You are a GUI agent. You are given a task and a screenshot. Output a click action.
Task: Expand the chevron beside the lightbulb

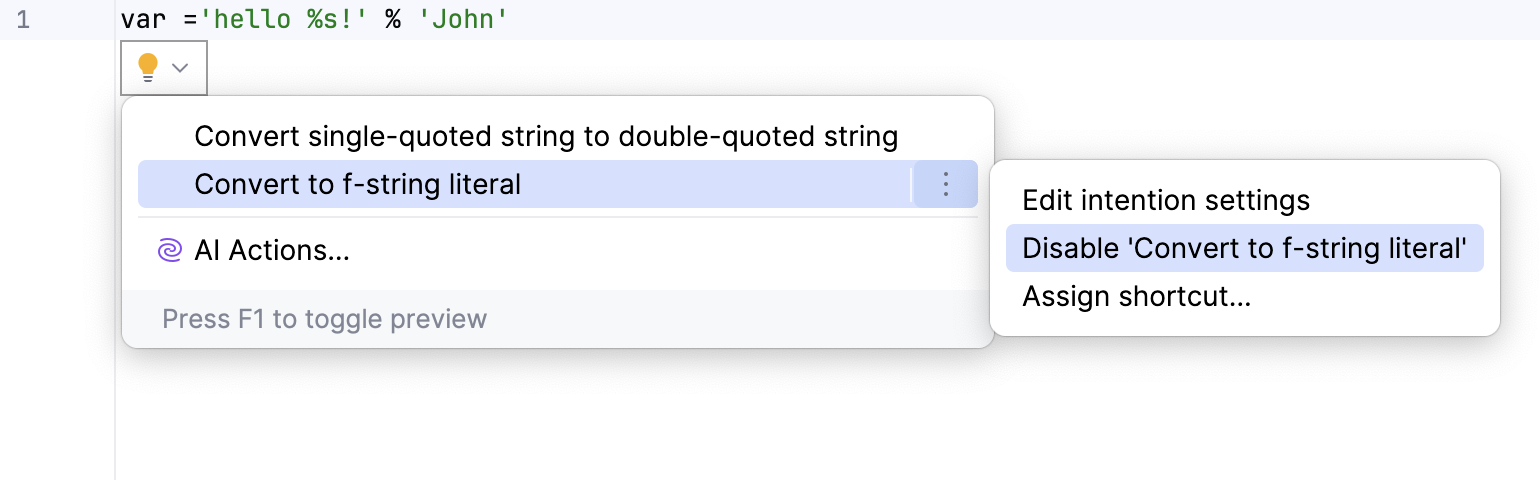181,68
